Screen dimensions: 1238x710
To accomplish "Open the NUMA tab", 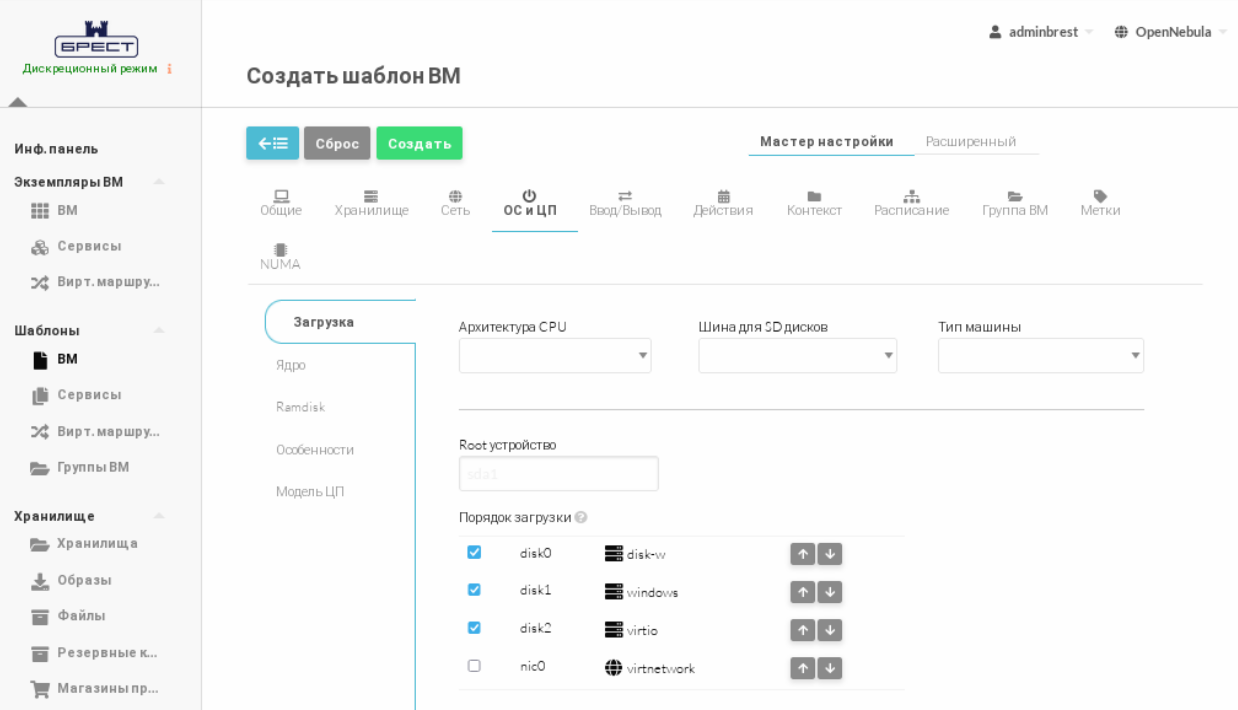I will (280, 257).
